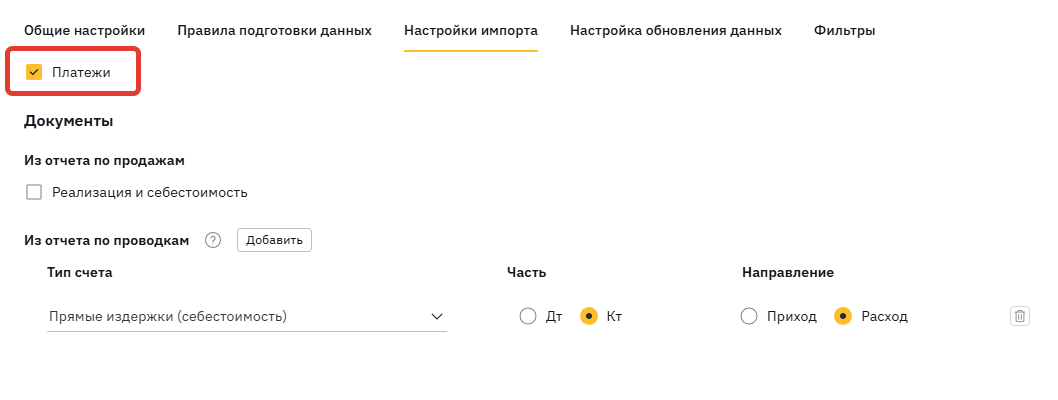This screenshot has width=1058, height=400.
Task: Click the Приход label text
Action: [791, 316]
